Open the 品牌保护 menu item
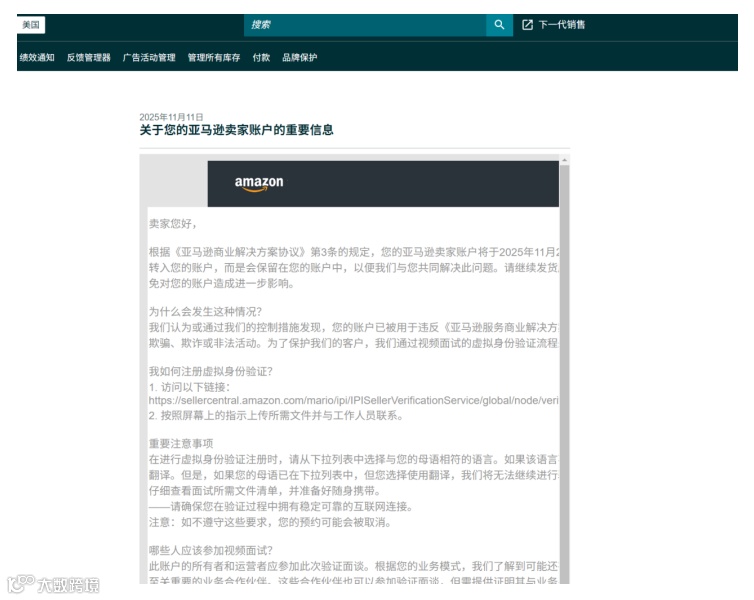Viewport: 754px width, 600px height. point(300,57)
